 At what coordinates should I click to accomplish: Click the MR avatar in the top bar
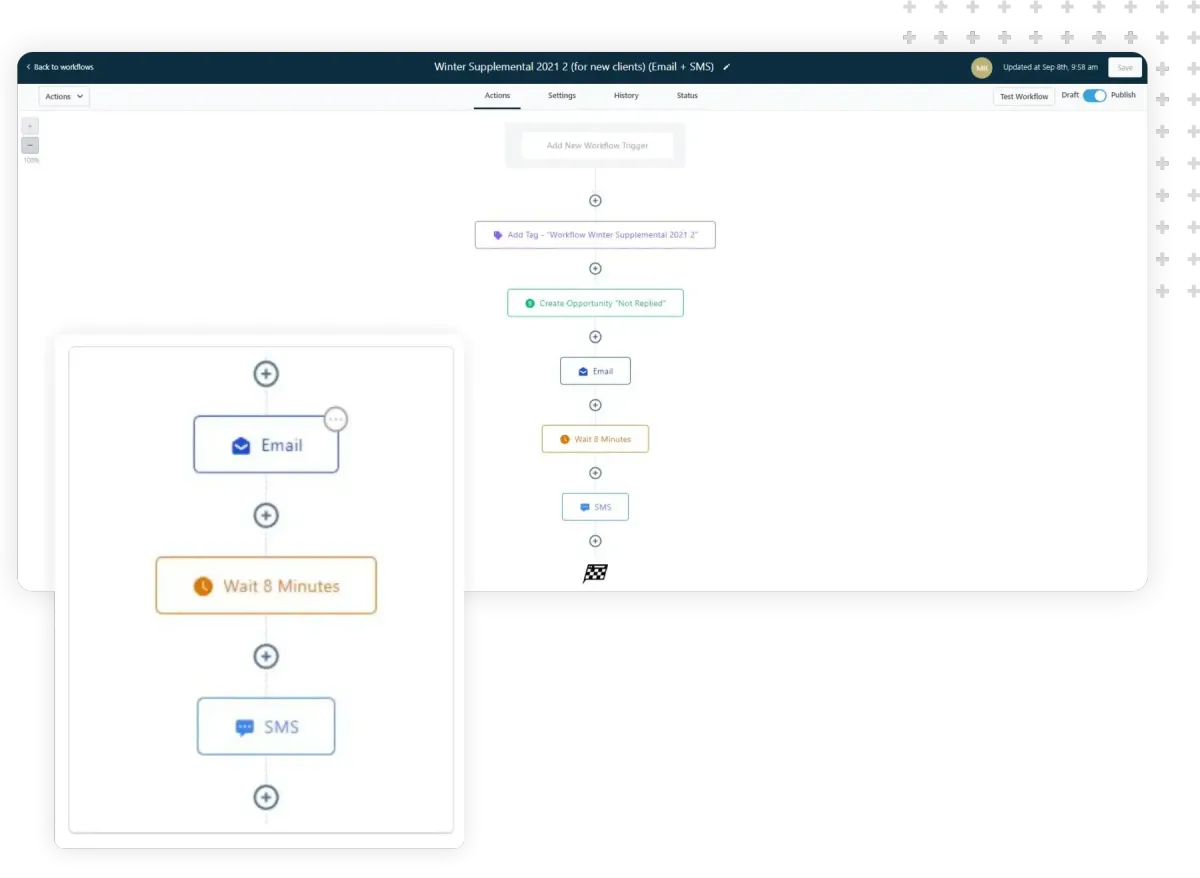point(981,67)
